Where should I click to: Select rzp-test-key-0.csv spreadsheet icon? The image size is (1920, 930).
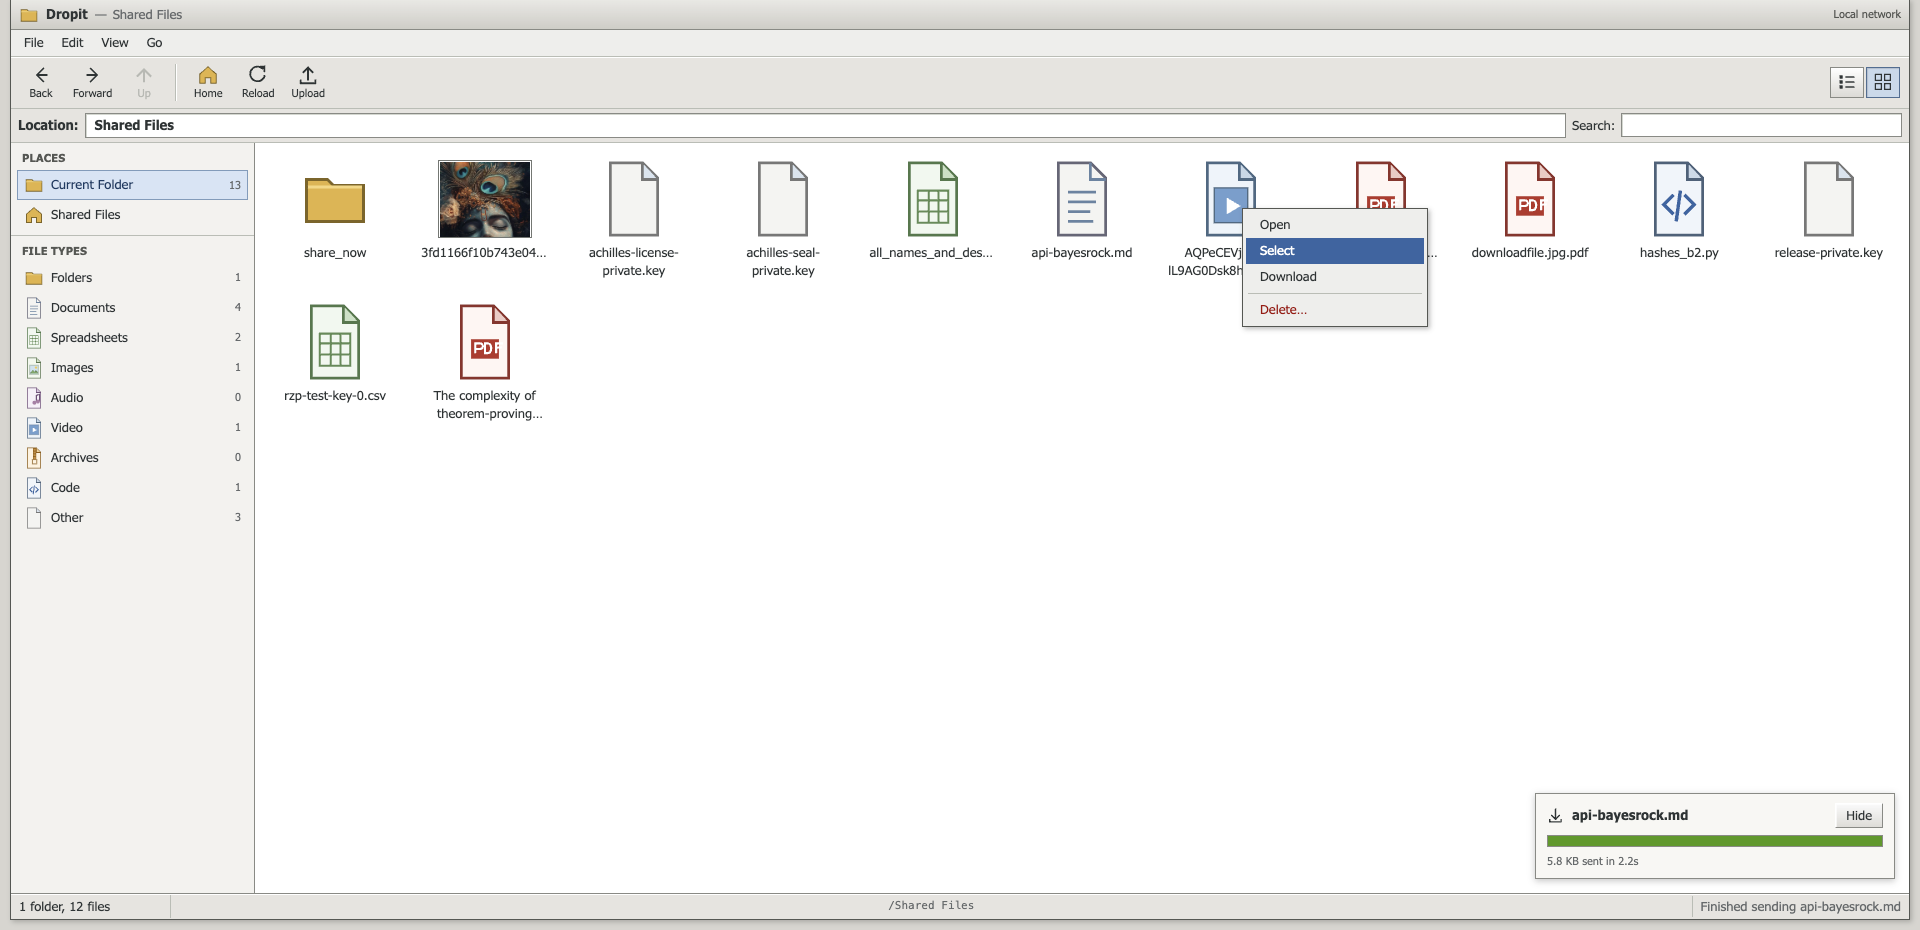pos(335,342)
